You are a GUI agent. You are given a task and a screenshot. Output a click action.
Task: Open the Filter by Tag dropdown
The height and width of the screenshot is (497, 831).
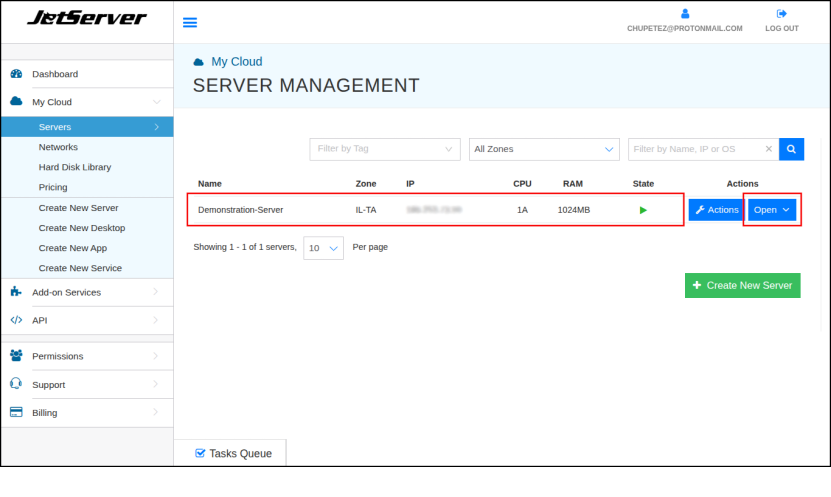click(384, 149)
